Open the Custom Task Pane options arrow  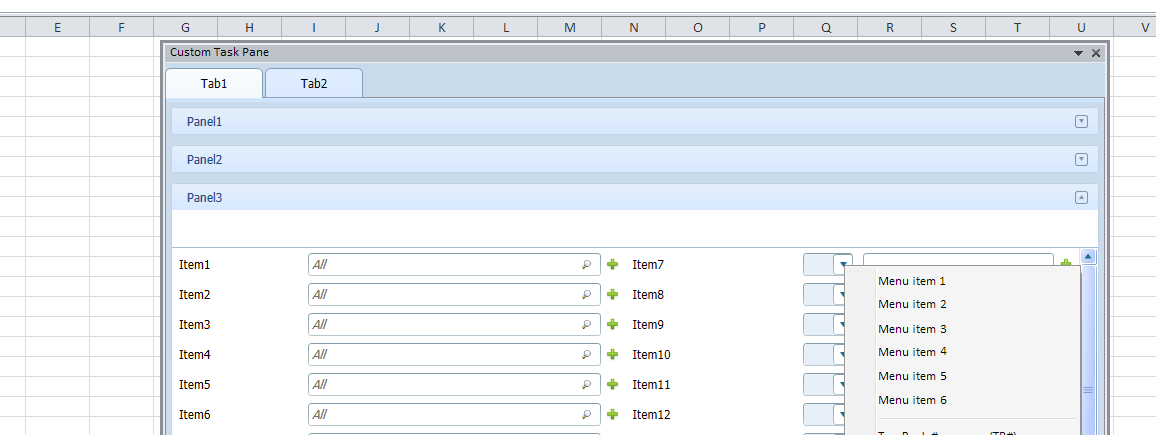[x=1078, y=53]
